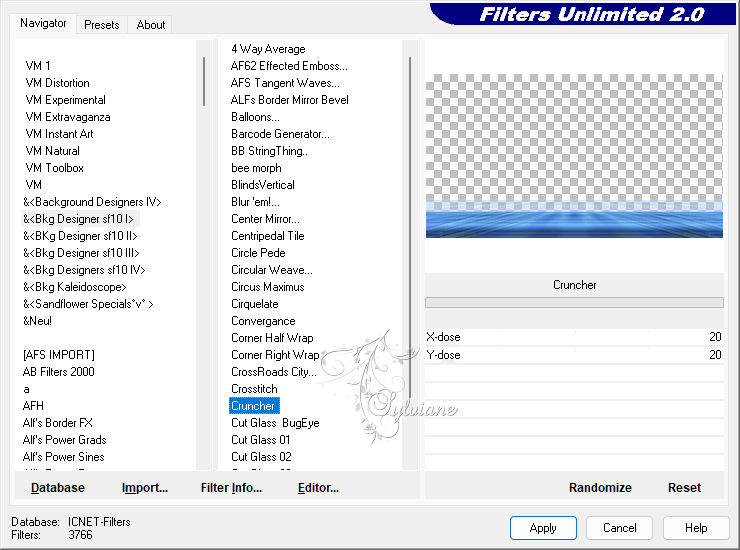Click the Database button

tap(58, 488)
